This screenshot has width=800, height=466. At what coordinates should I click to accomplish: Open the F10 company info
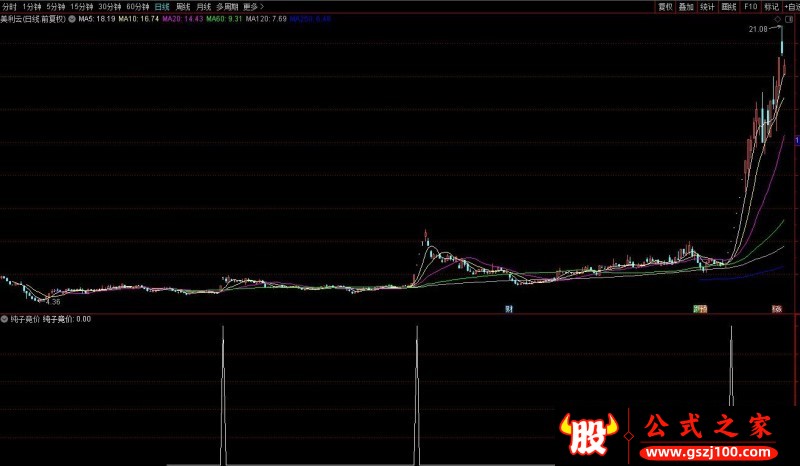pos(751,7)
